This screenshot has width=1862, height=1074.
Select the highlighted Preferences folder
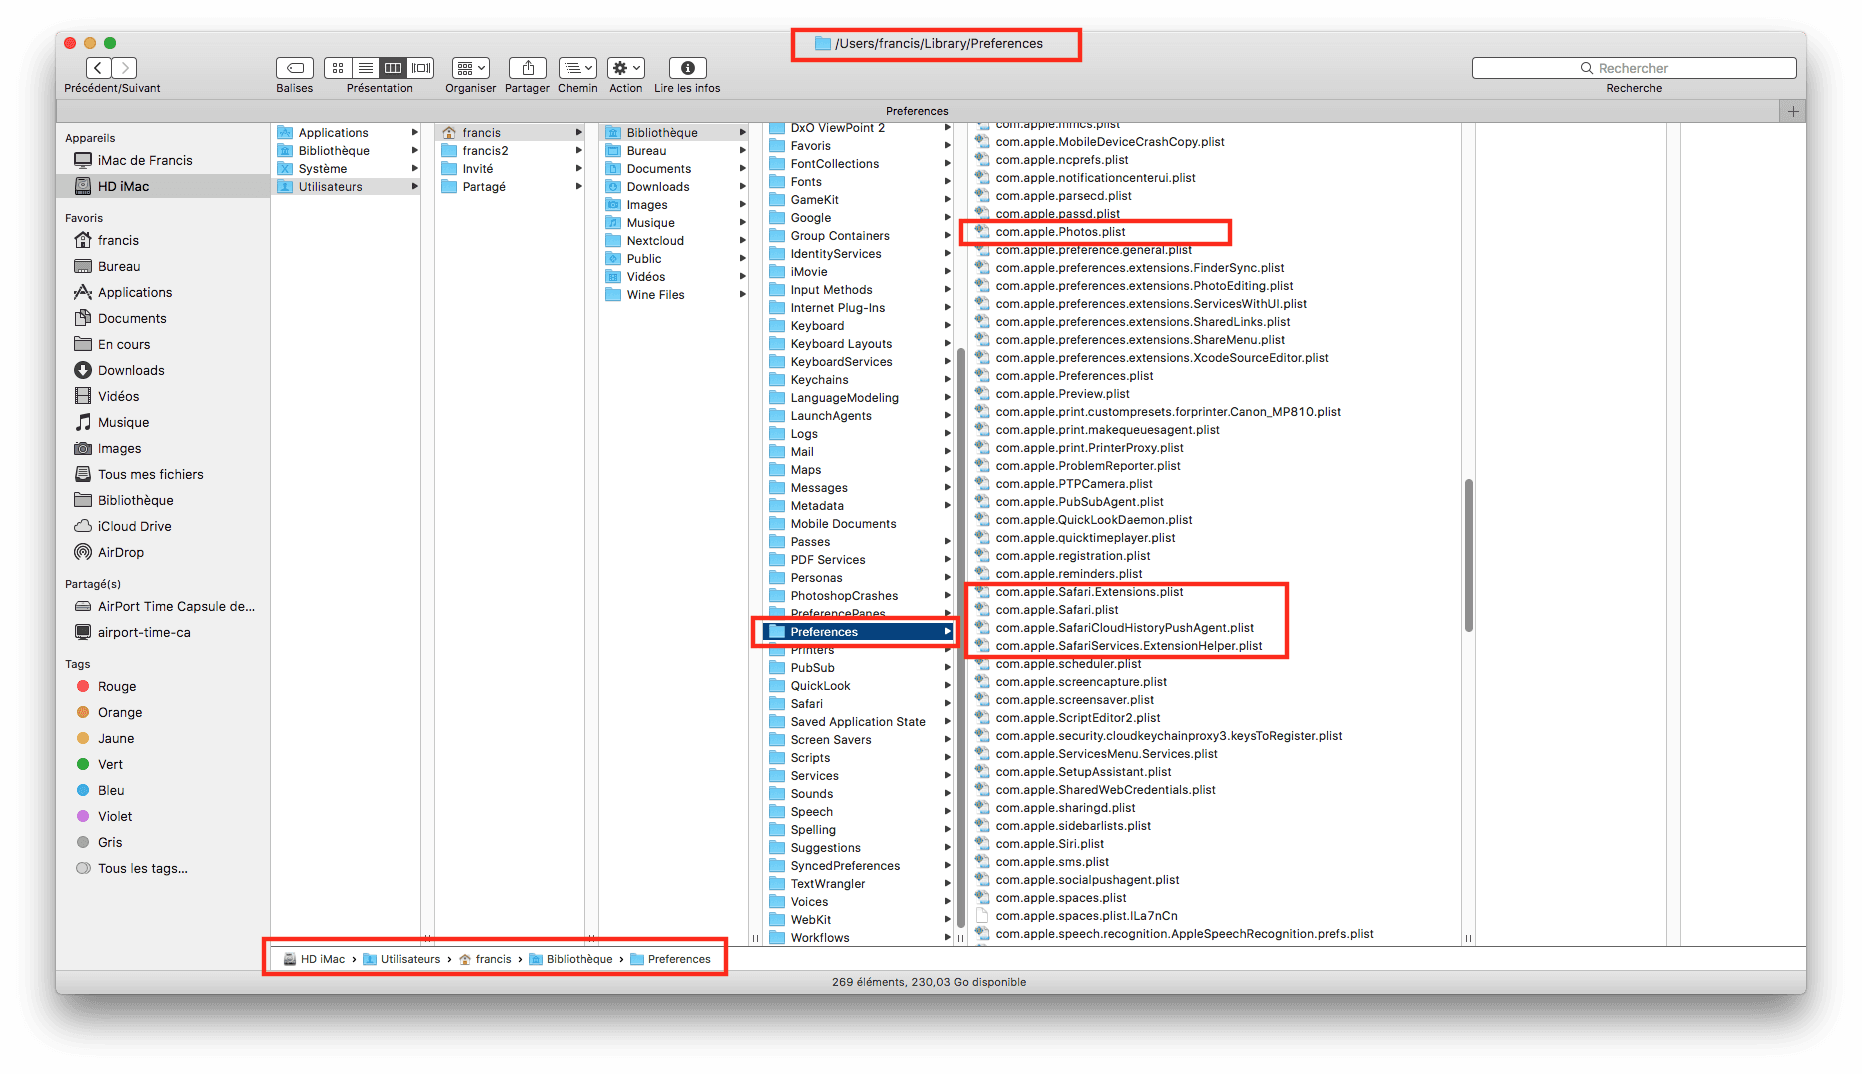point(859,631)
